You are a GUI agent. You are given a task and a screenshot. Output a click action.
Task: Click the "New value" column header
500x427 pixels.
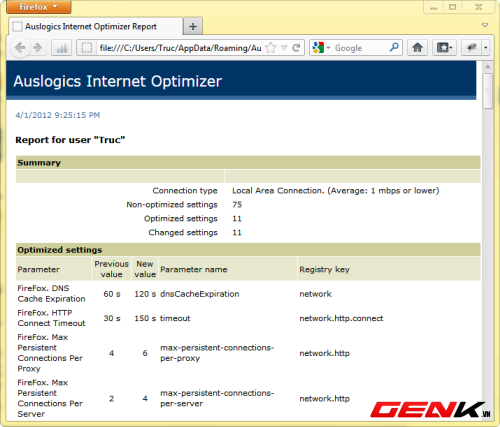[x=145, y=269]
